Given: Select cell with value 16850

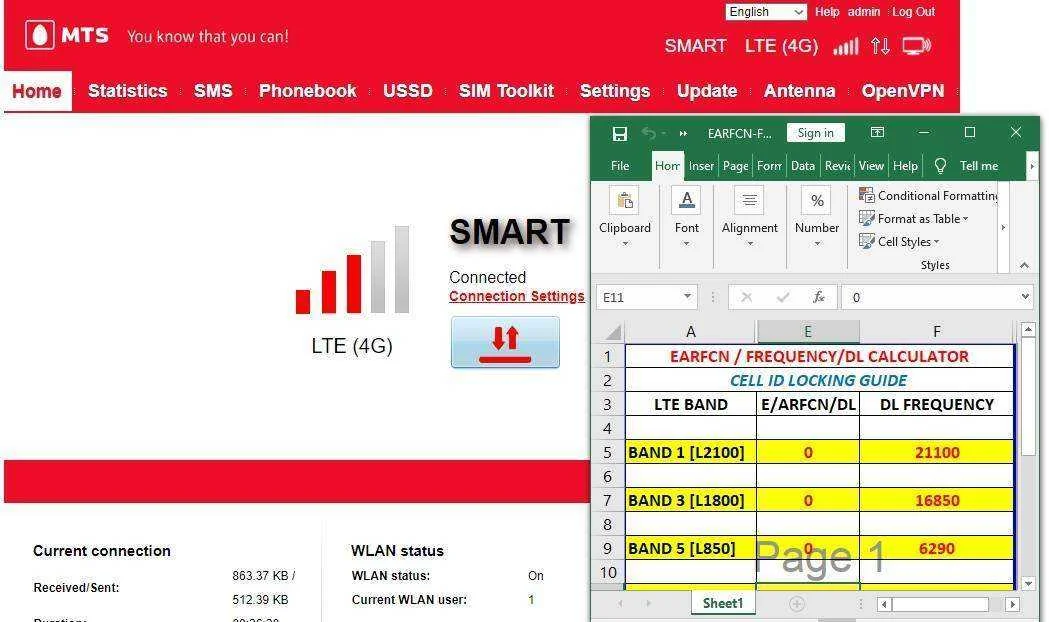Looking at the screenshot, I should [x=937, y=501].
